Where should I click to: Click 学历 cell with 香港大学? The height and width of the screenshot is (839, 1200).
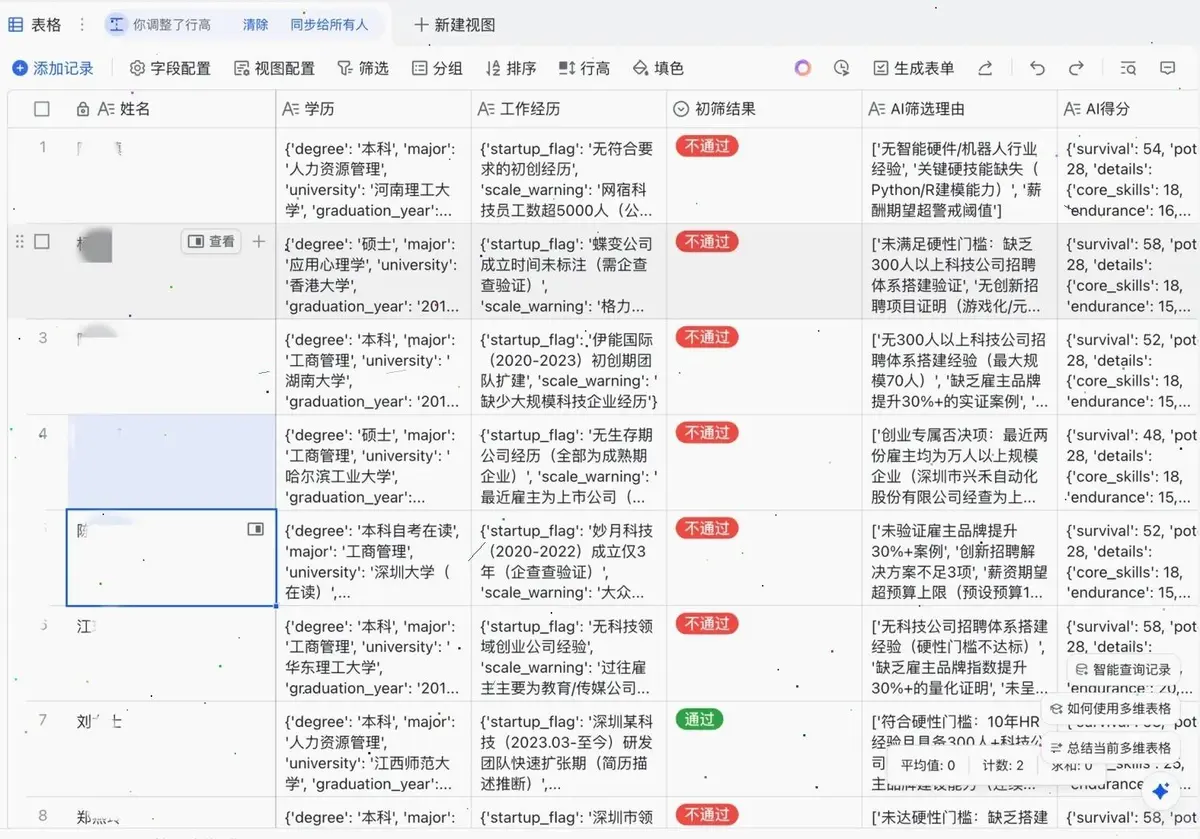374,271
